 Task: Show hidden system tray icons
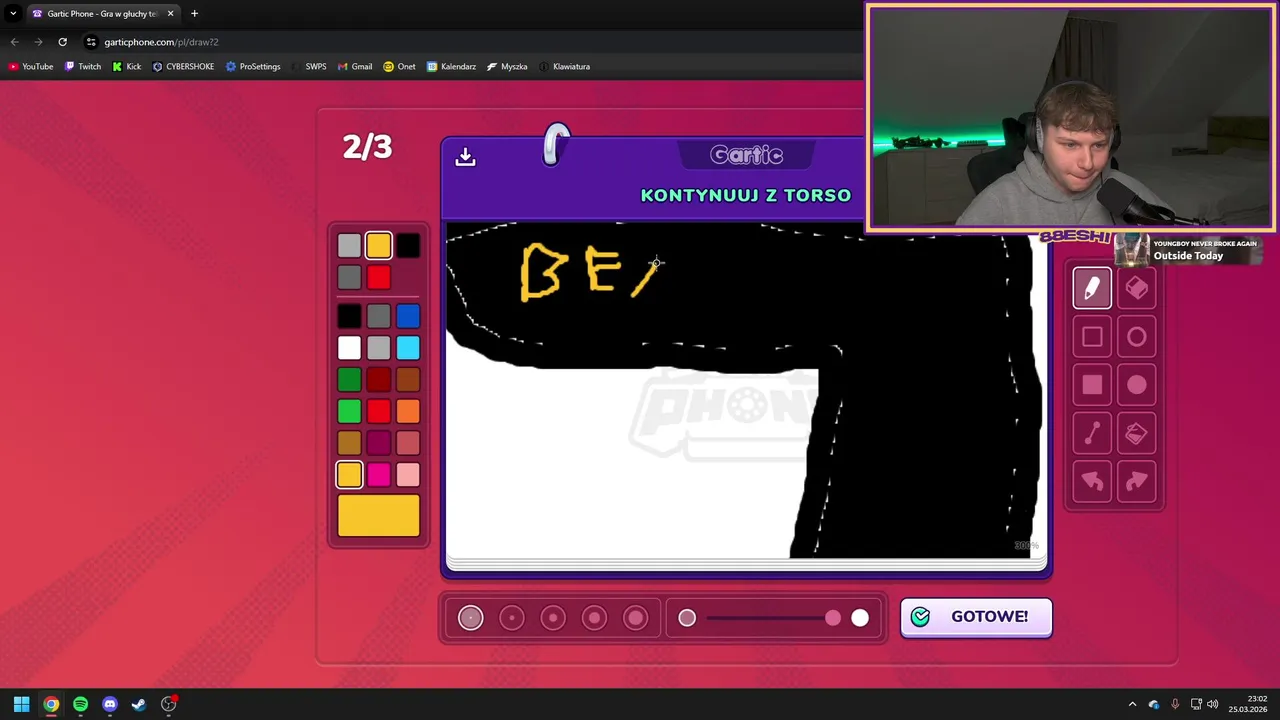pyautogui.click(x=1132, y=704)
